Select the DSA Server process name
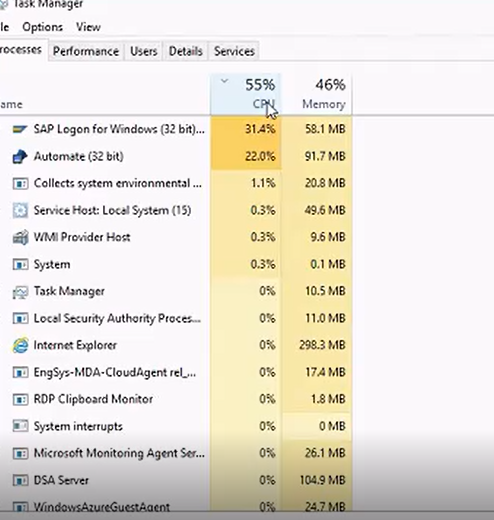The width and height of the screenshot is (494, 520). click(61, 480)
